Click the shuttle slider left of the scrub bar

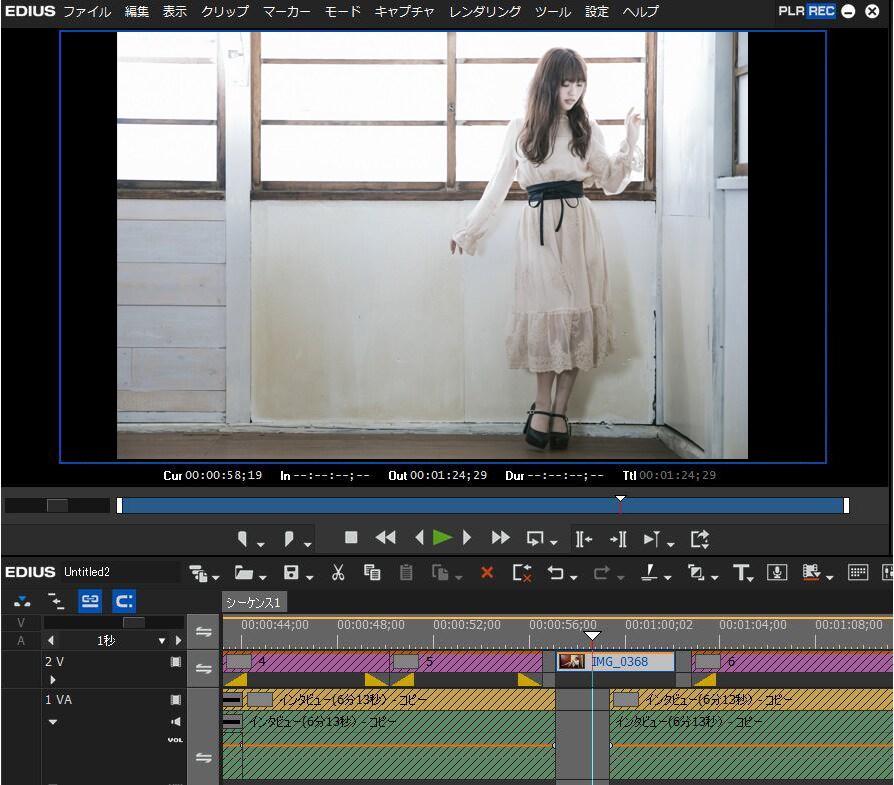(57, 505)
